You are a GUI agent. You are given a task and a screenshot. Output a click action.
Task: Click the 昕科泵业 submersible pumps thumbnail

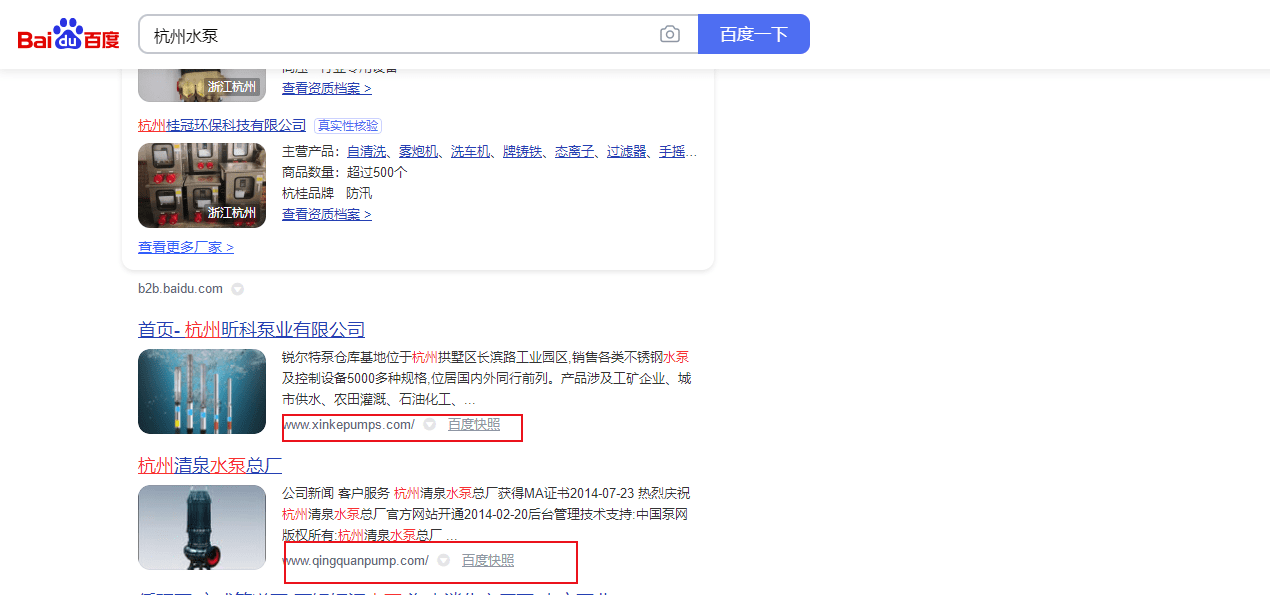202,391
